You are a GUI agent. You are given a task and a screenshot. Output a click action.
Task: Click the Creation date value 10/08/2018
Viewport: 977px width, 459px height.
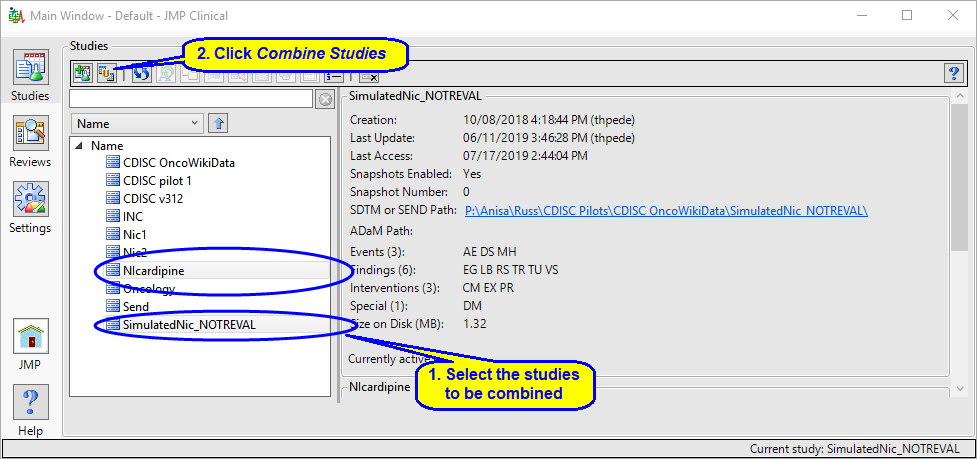click(x=549, y=120)
